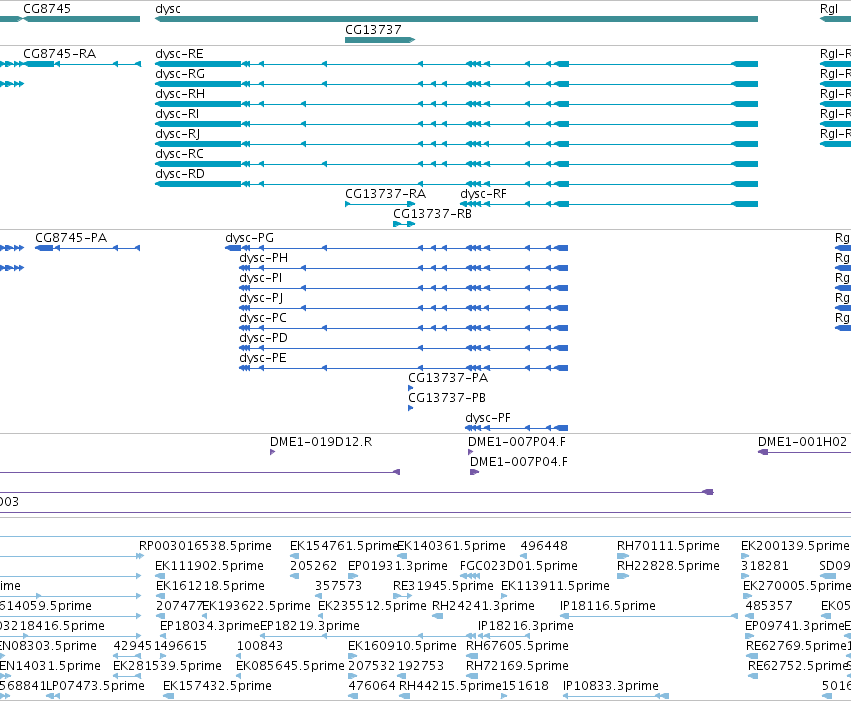The height and width of the screenshot is (701, 851).
Task: Open EST EK085645.5prime
Action: tap(240, 676)
